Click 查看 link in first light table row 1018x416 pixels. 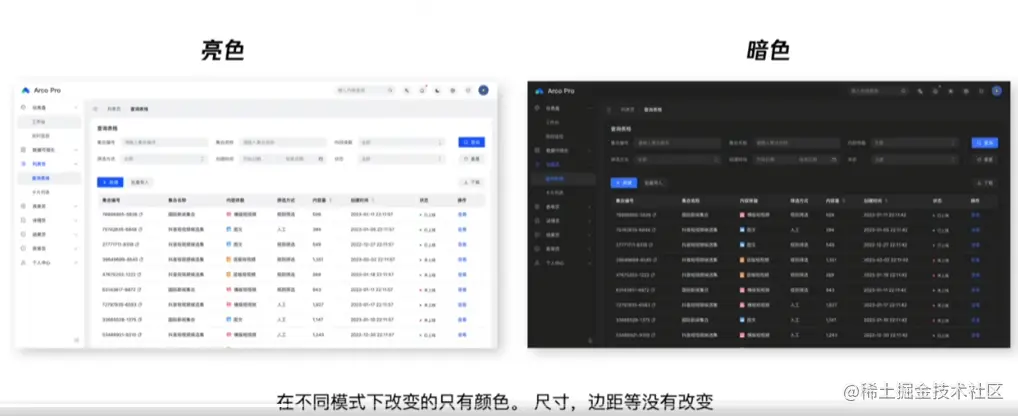pos(462,214)
